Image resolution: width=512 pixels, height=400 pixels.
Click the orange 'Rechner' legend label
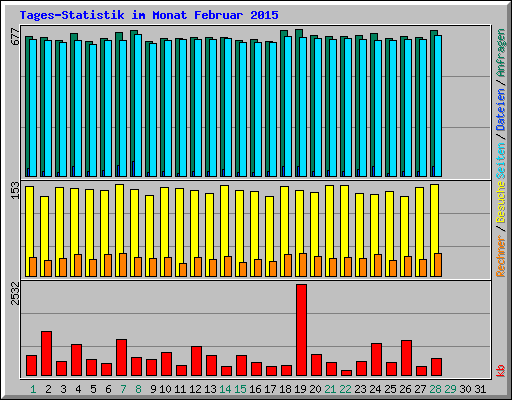[x=501, y=256]
